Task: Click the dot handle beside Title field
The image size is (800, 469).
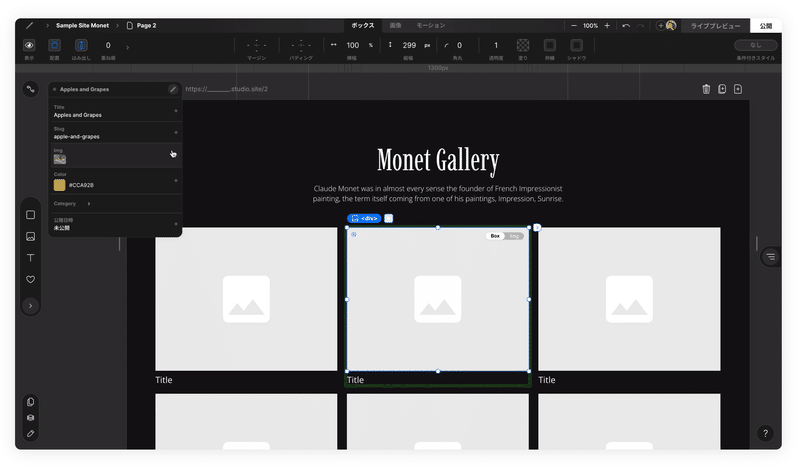Action: coord(176,111)
